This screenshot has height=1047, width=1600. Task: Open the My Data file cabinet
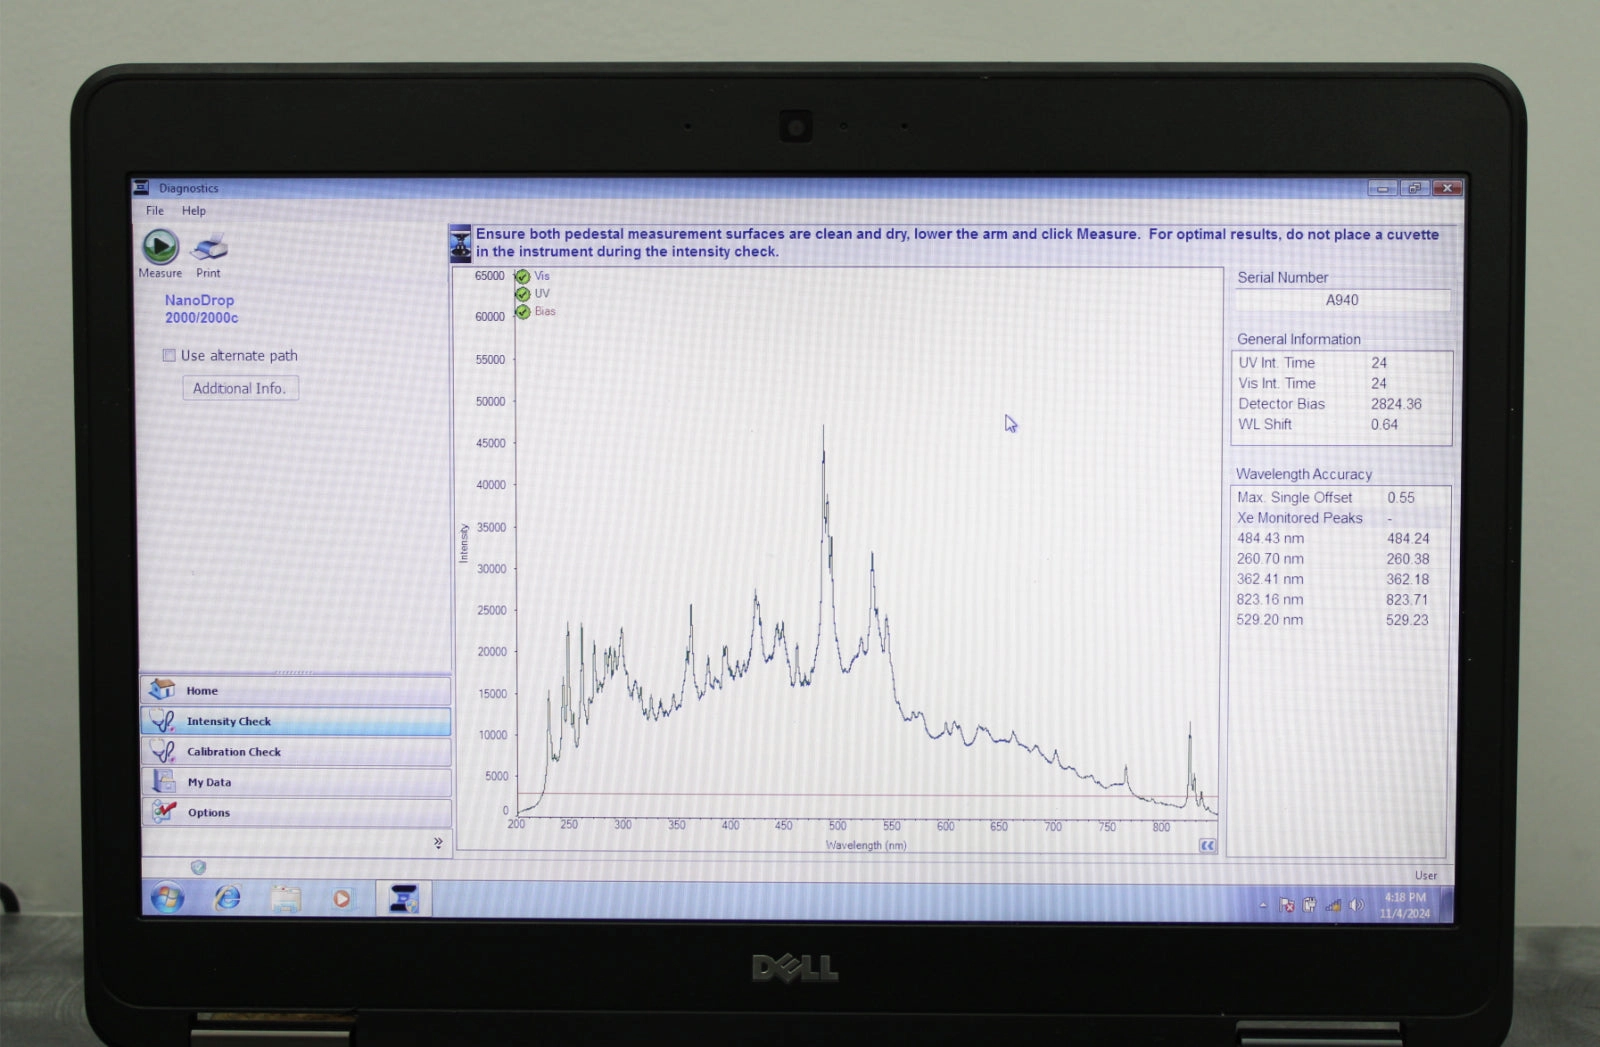(163, 782)
